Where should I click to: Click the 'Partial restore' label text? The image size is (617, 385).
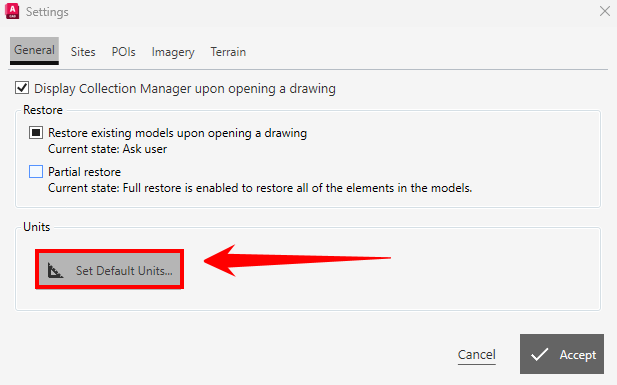point(85,172)
